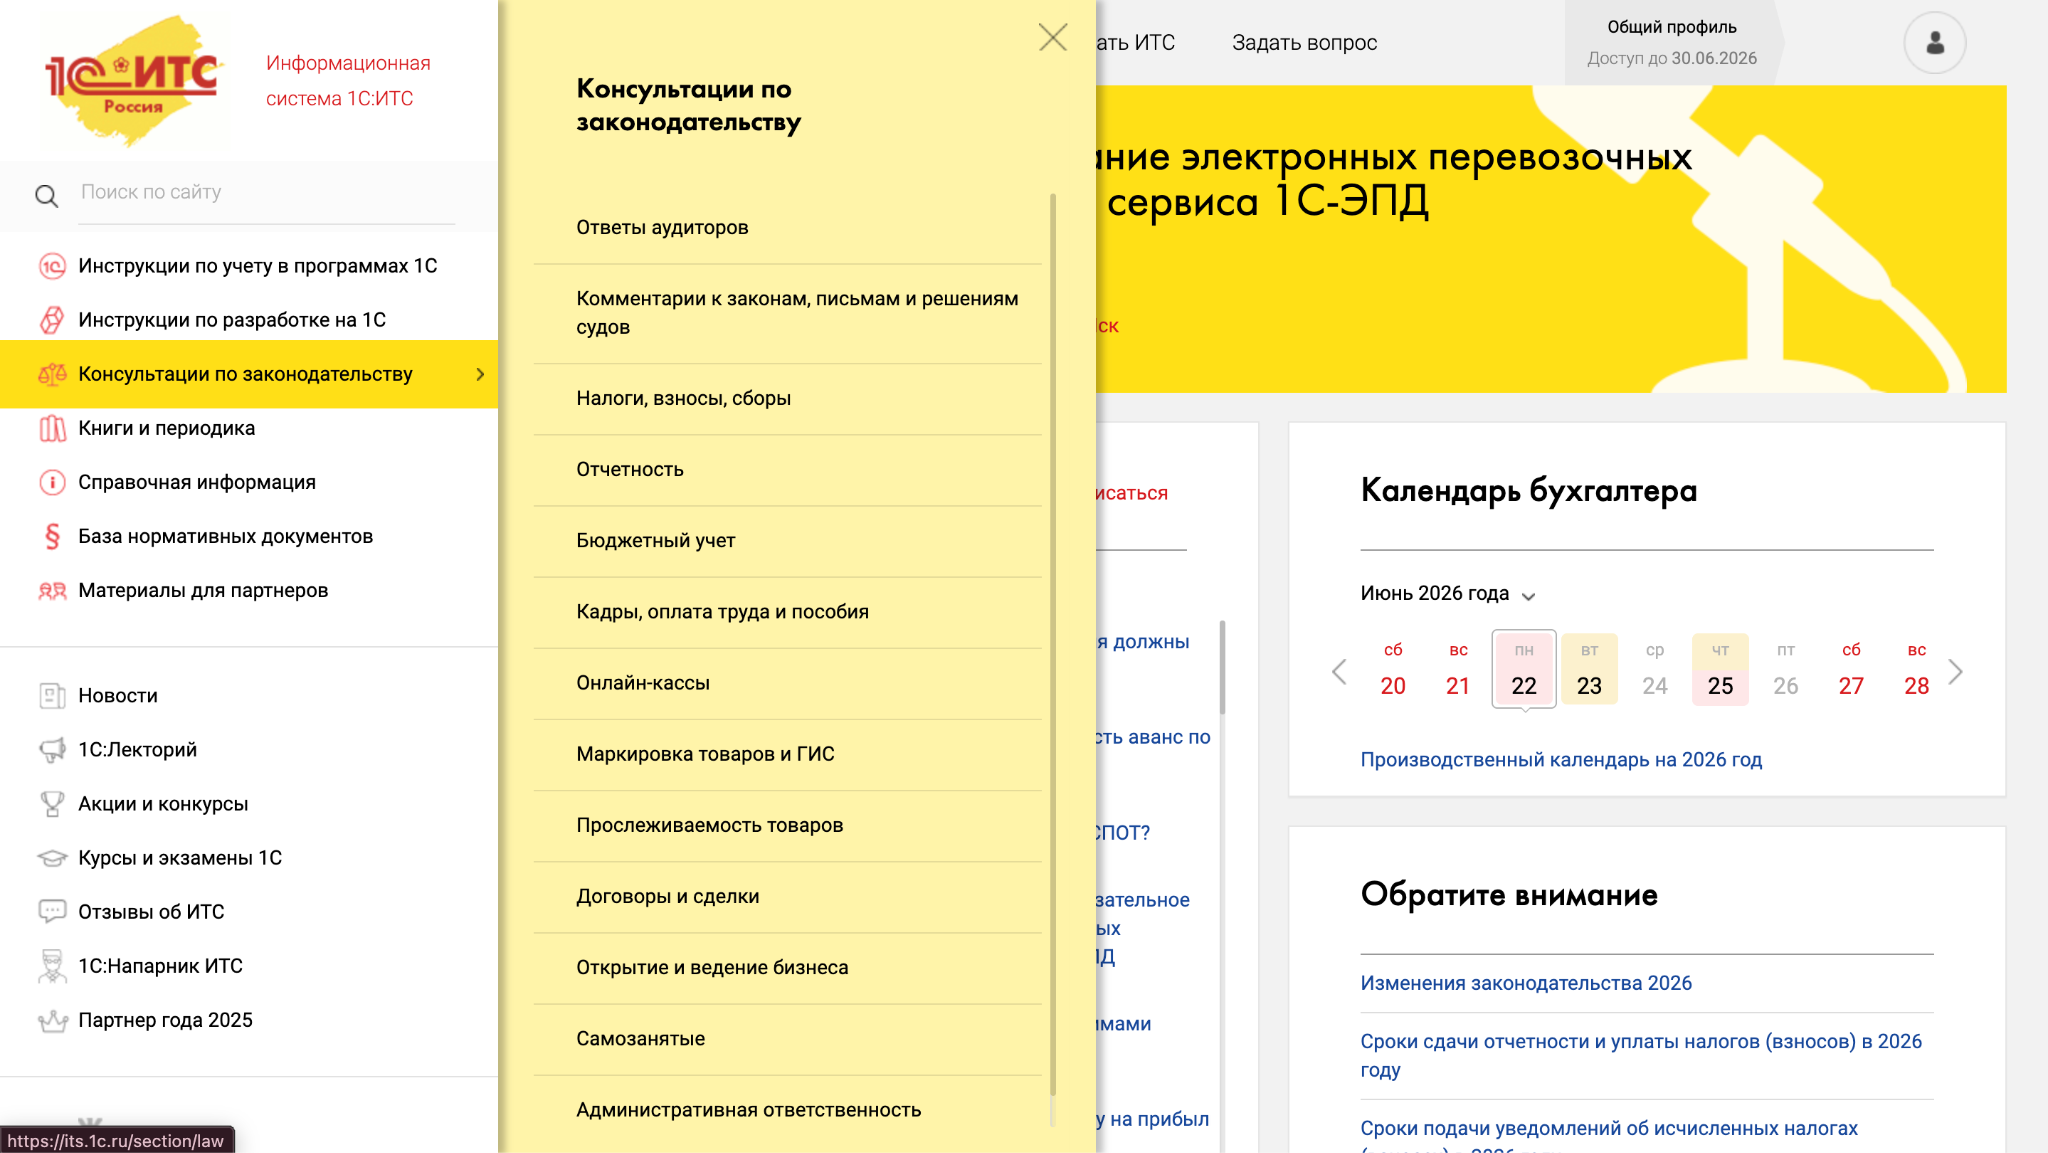Expand the Консультации по законодательству chevron

click(x=480, y=374)
